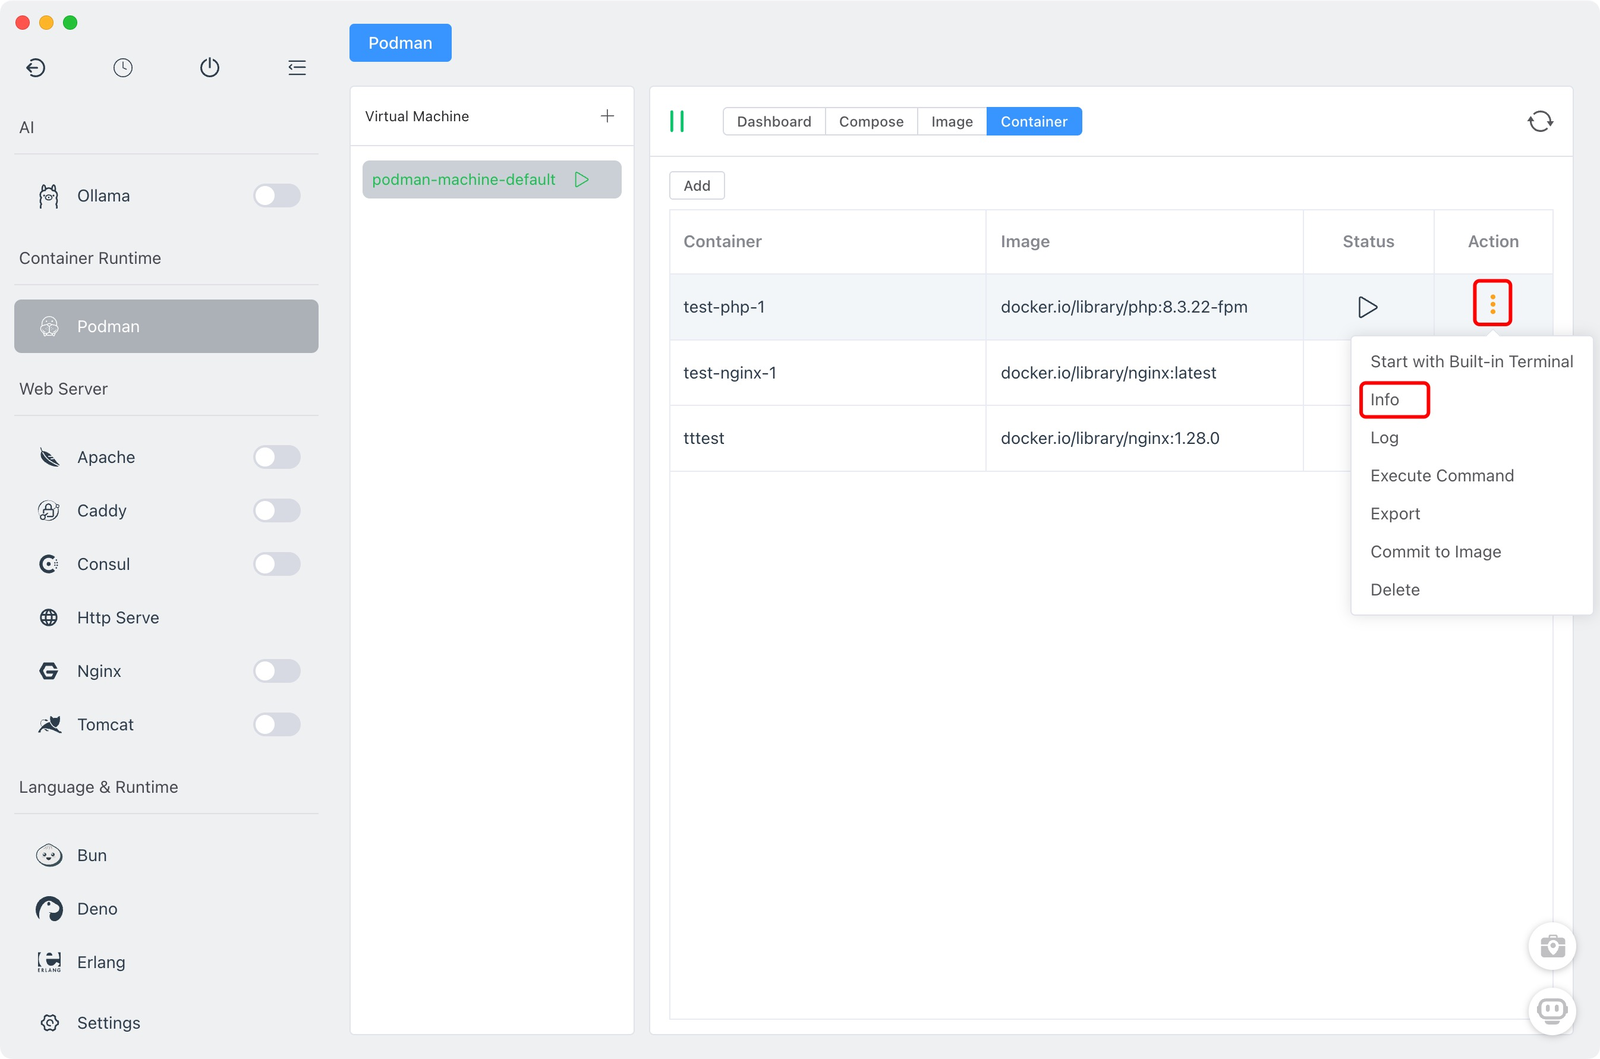Collapse sidebar using the list menu icon
This screenshot has width=1600, height=1059.
click(297, 68)
